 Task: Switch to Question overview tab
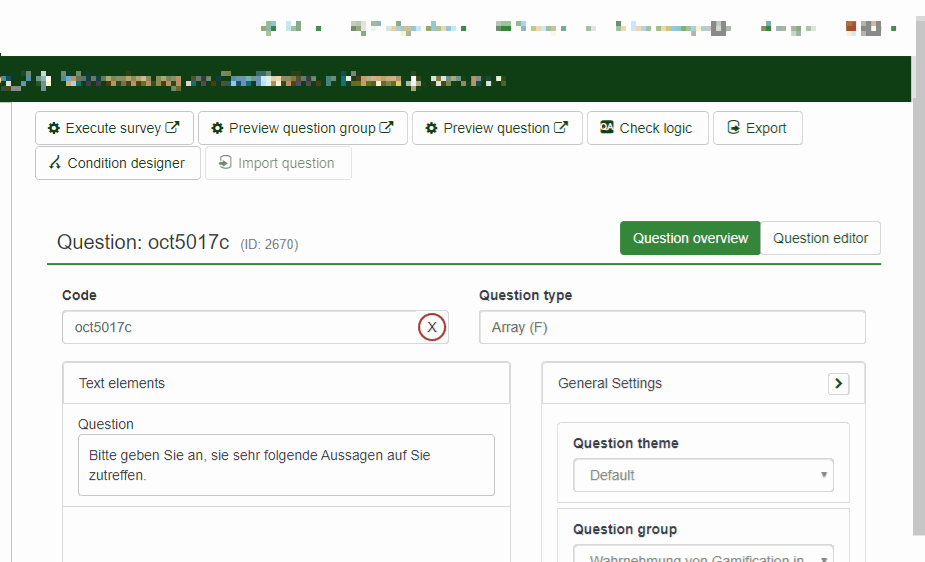coord(690,238)
